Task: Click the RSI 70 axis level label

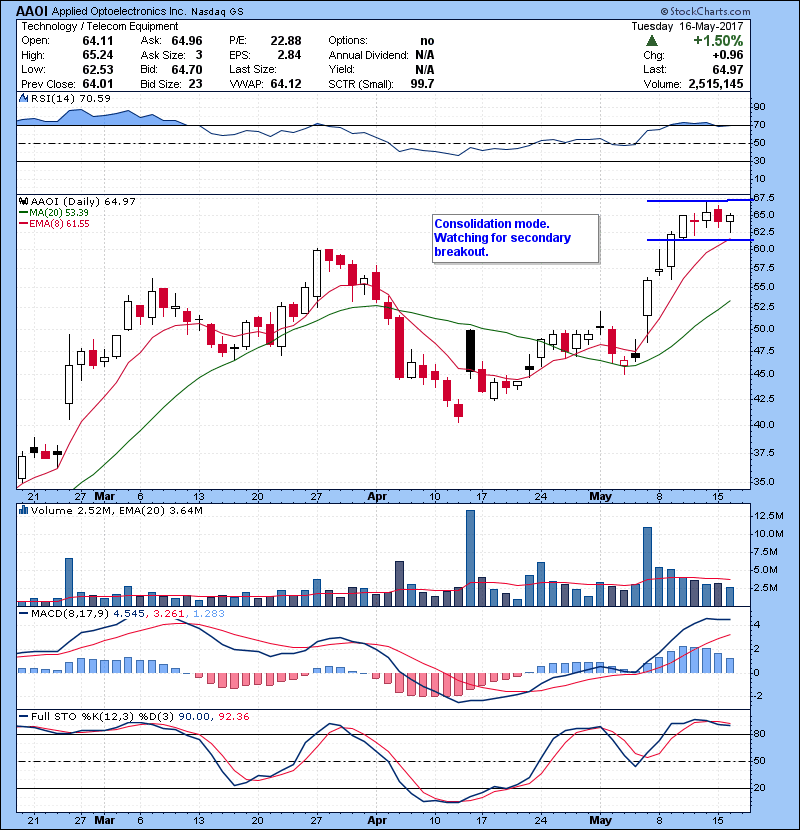Action: coord(760,125)
